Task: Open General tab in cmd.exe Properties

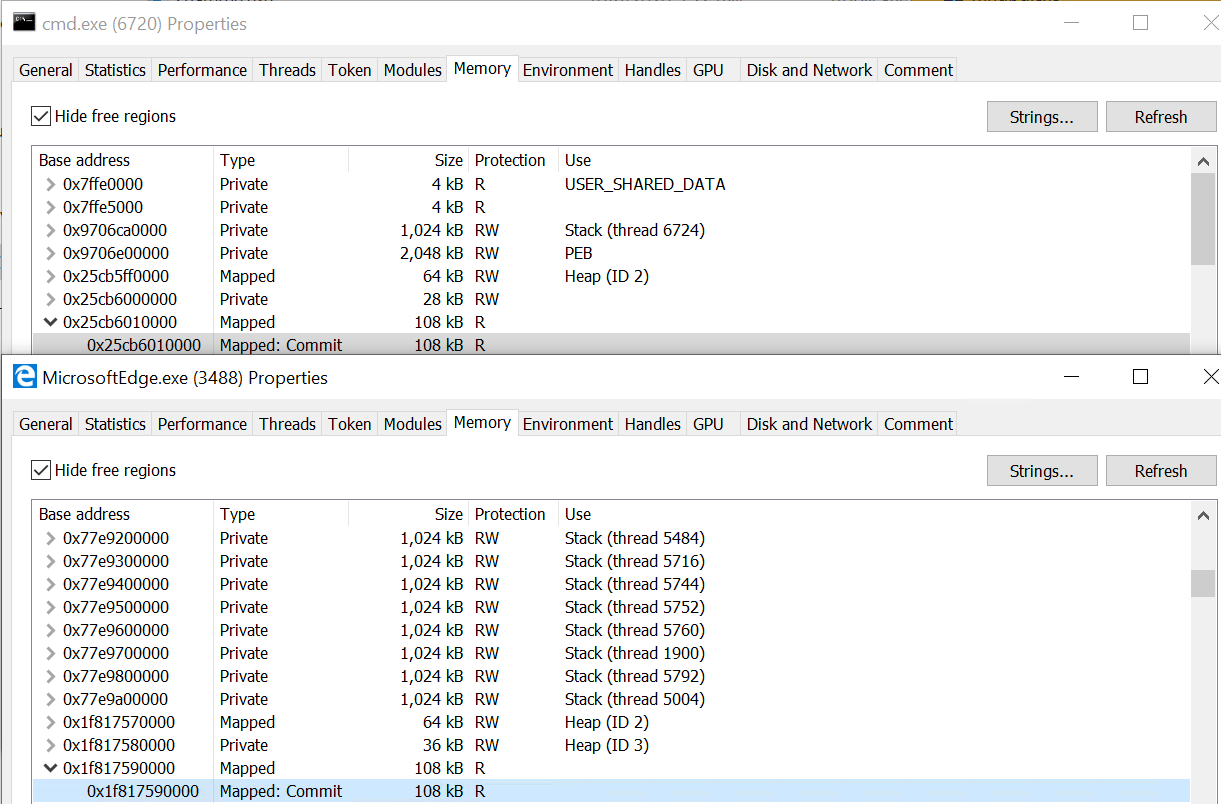Action: [x=46, y=70]
